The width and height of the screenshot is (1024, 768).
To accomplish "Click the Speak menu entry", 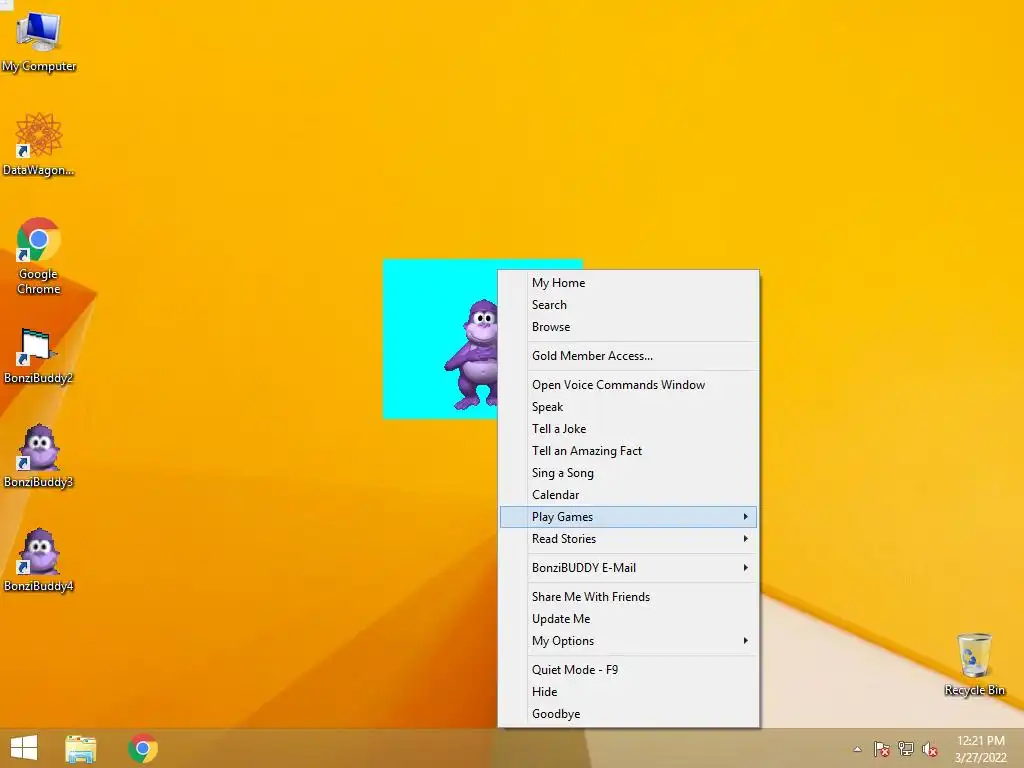I will [628, 407].
